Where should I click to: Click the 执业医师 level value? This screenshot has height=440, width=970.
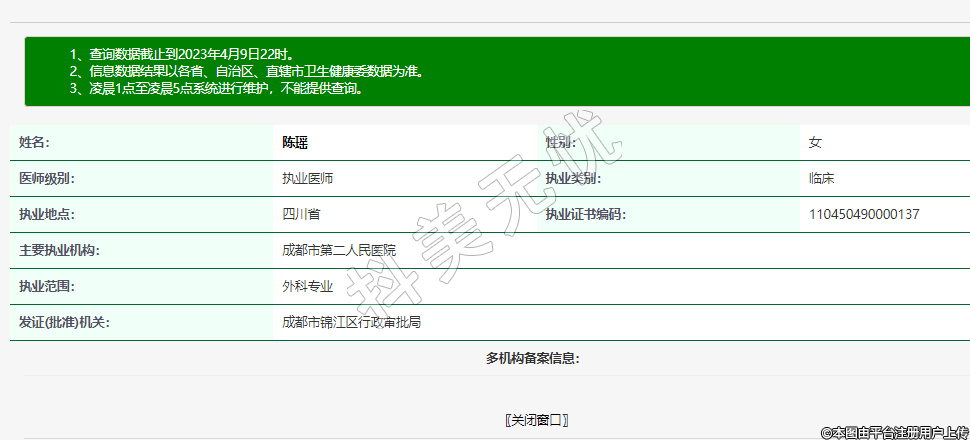click(308, 179)
